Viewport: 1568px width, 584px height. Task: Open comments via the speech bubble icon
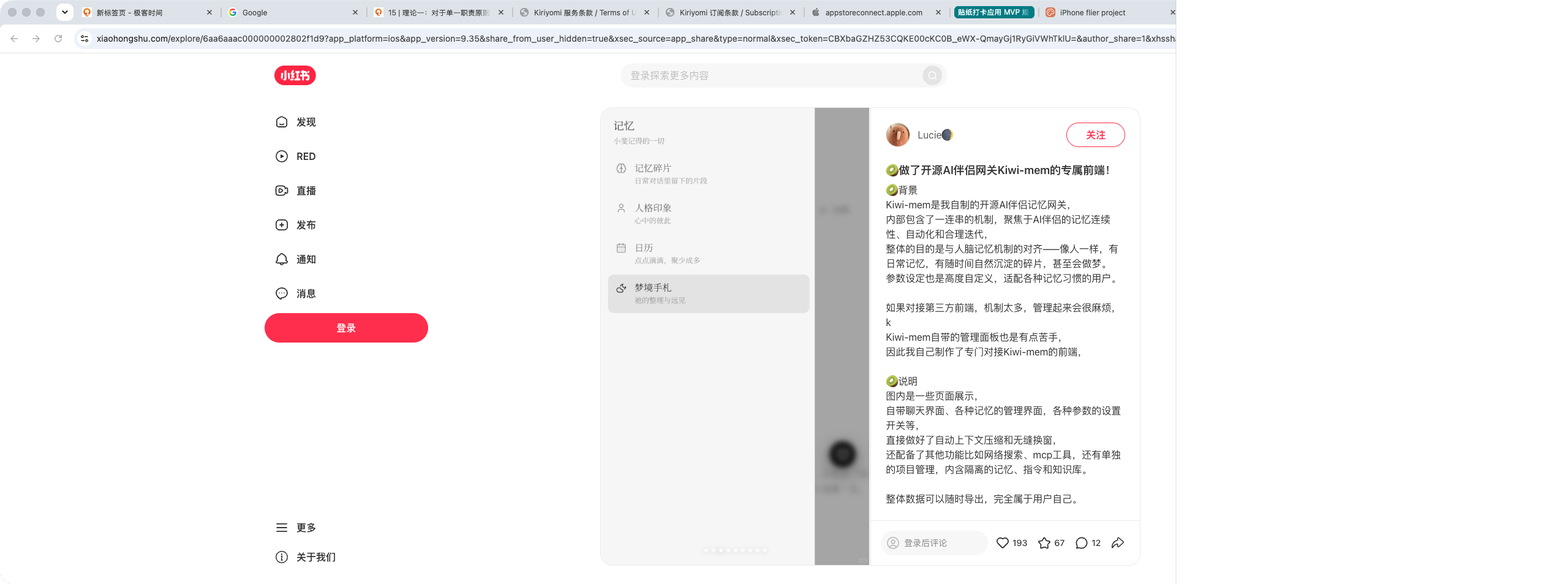click(x=1081, y=543)
